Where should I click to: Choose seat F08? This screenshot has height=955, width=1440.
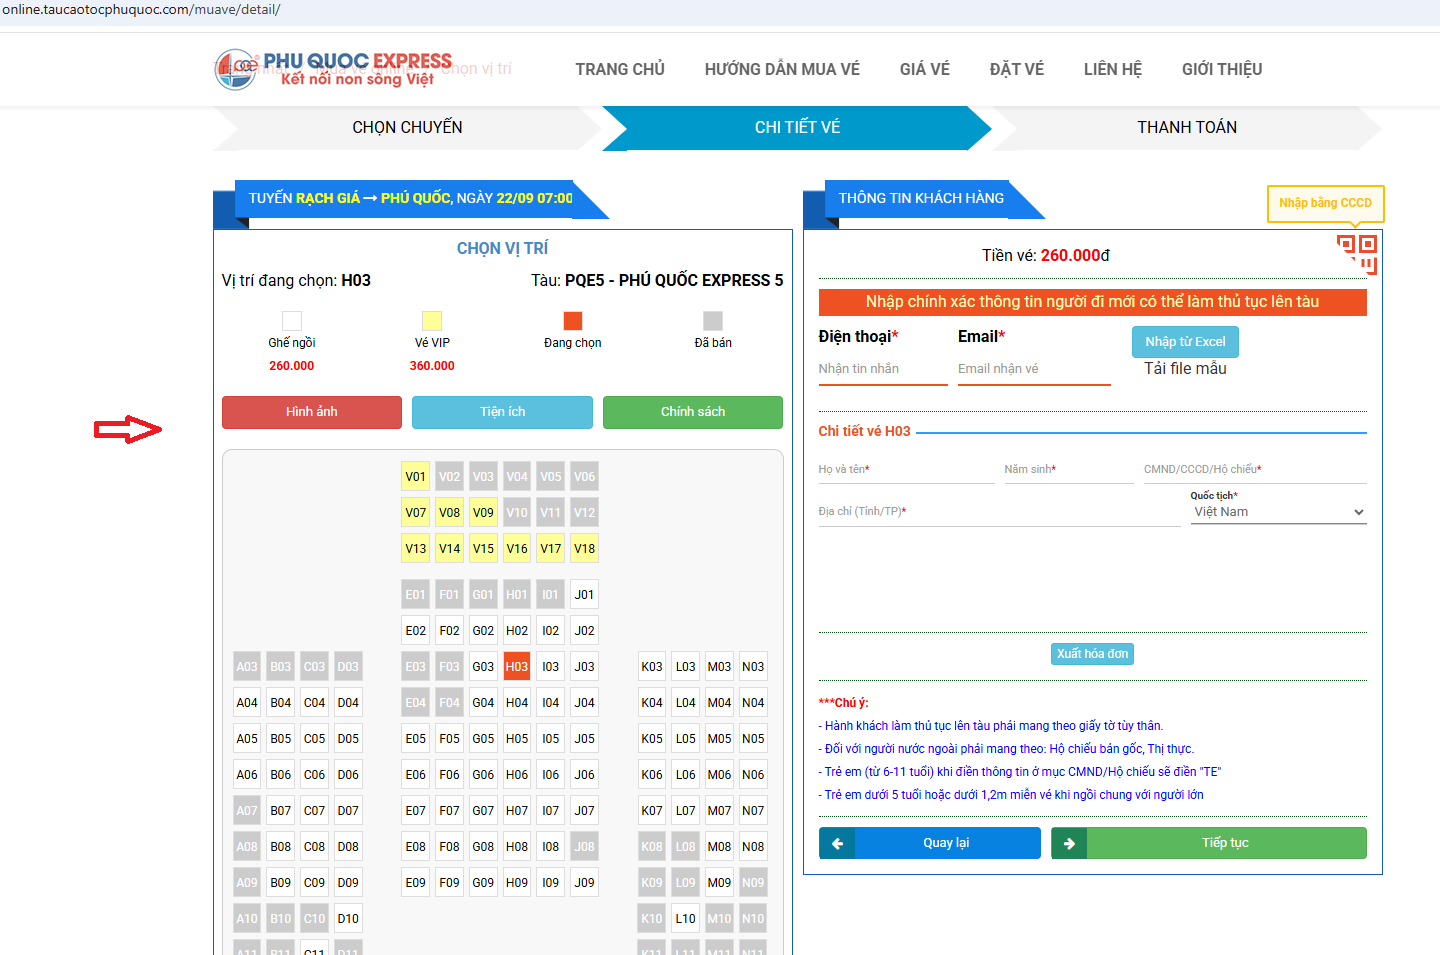tap(450, 847)
